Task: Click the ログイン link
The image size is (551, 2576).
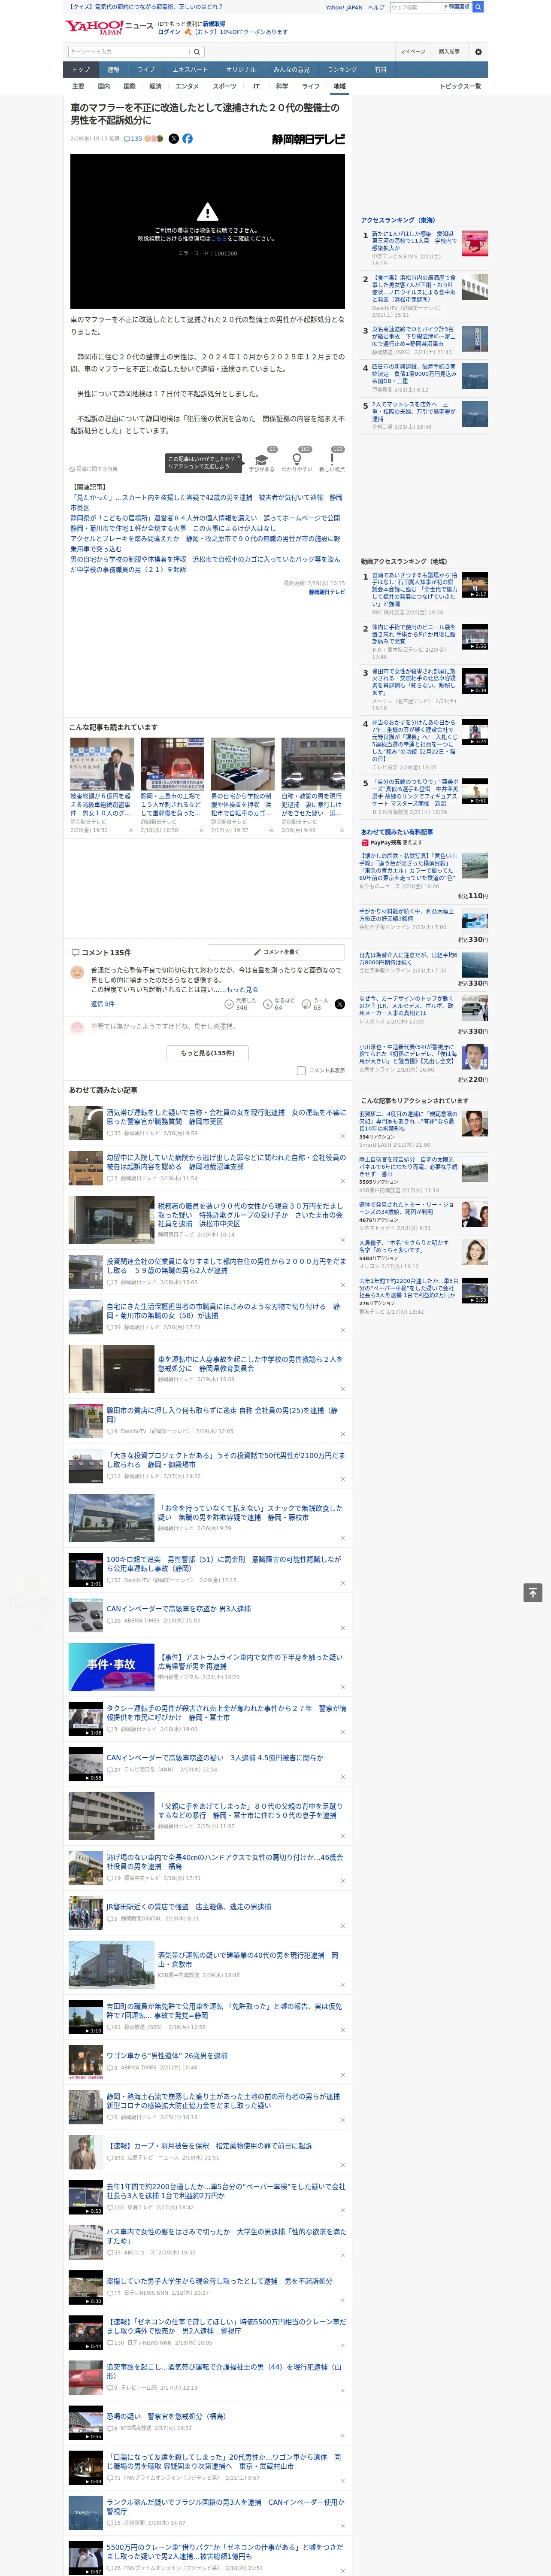Action: click(x=169, y=32)
